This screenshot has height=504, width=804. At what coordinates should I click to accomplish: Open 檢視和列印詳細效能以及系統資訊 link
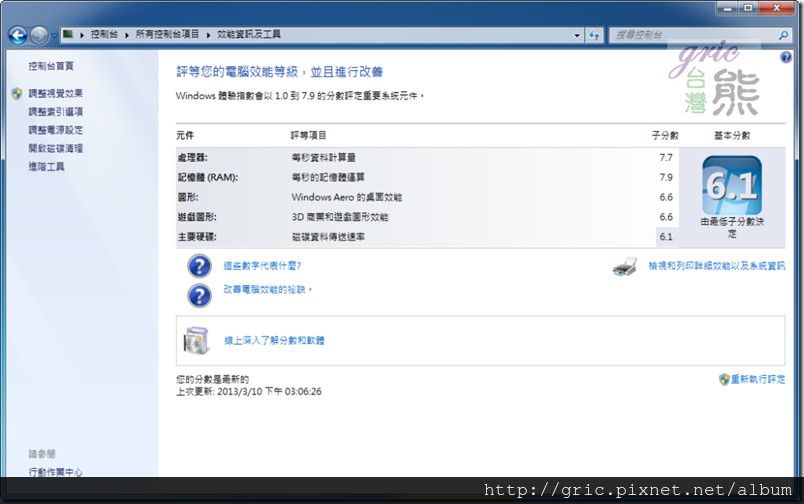716,266
